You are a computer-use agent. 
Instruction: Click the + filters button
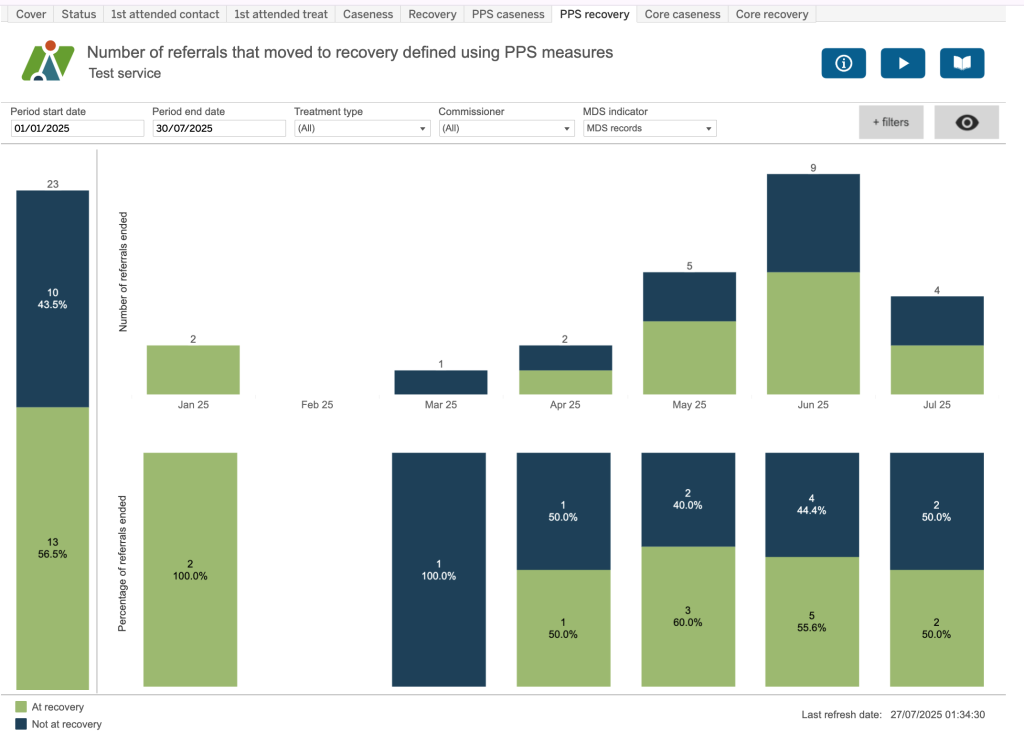pyautogui.click(x=890, y=122)
